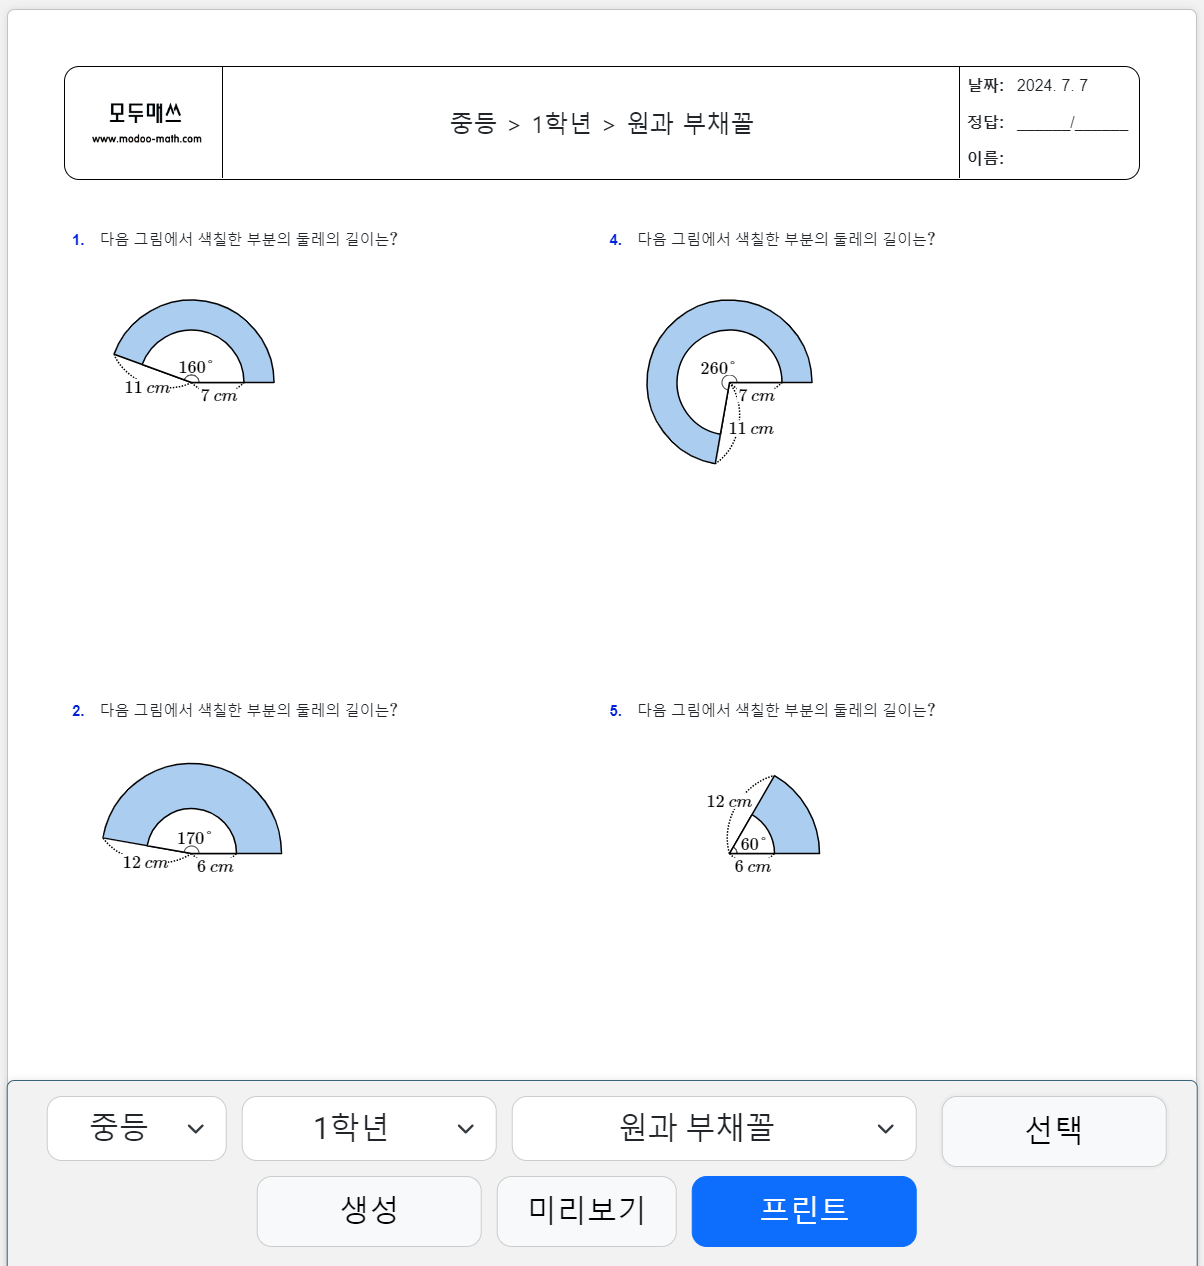This screenshot has width=1204, height=1266.
Task: Click problem number 4 label
Action: pyautogui.click(x=615, y=240)
